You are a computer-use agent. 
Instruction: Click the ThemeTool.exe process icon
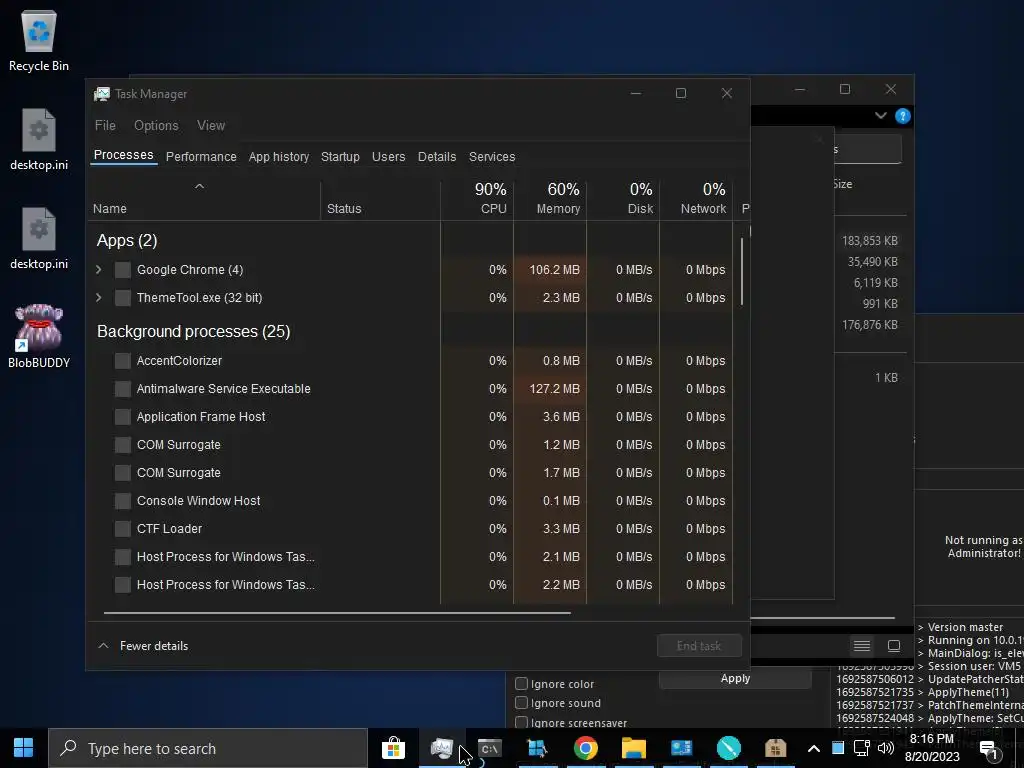coord(123,298)
